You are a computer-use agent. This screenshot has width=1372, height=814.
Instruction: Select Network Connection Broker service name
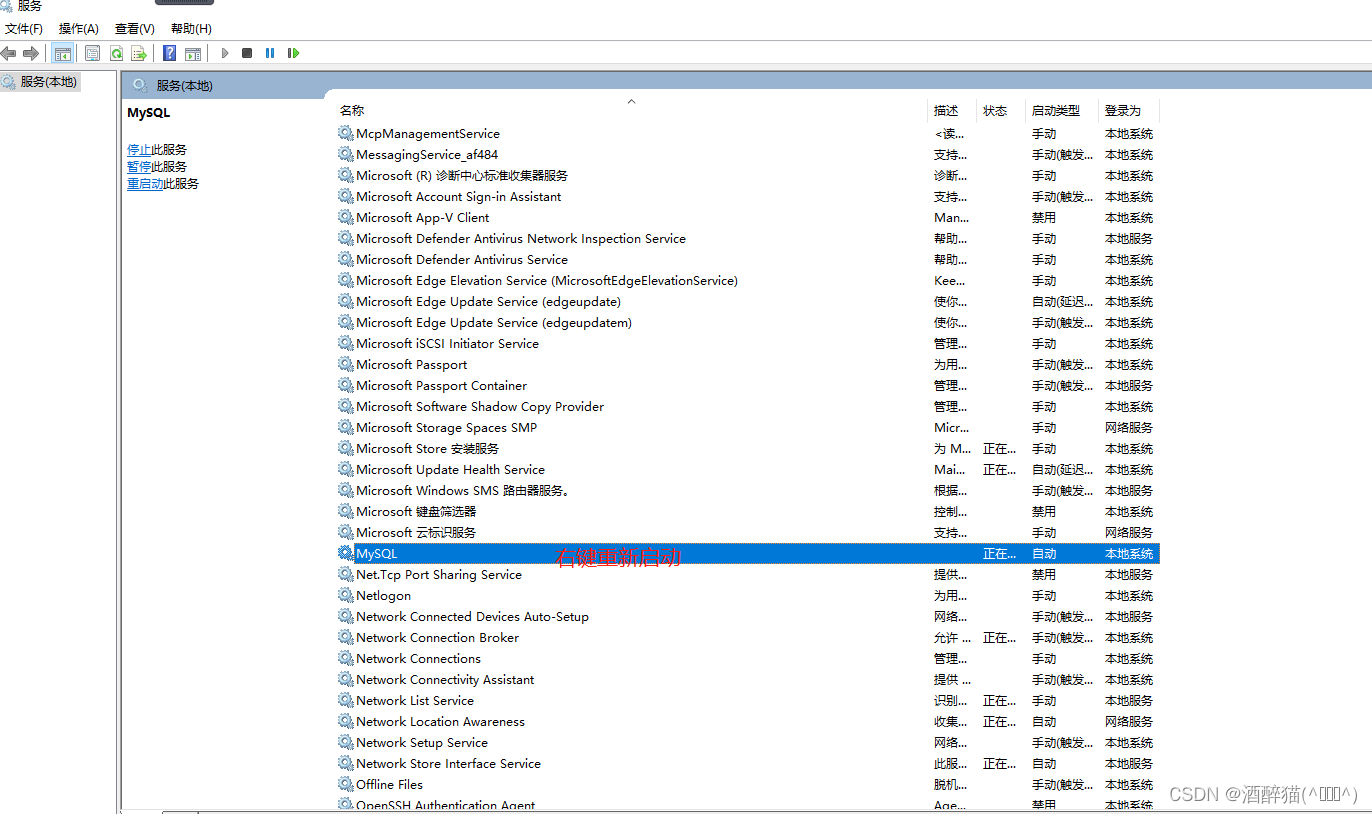tap(438, 637)
